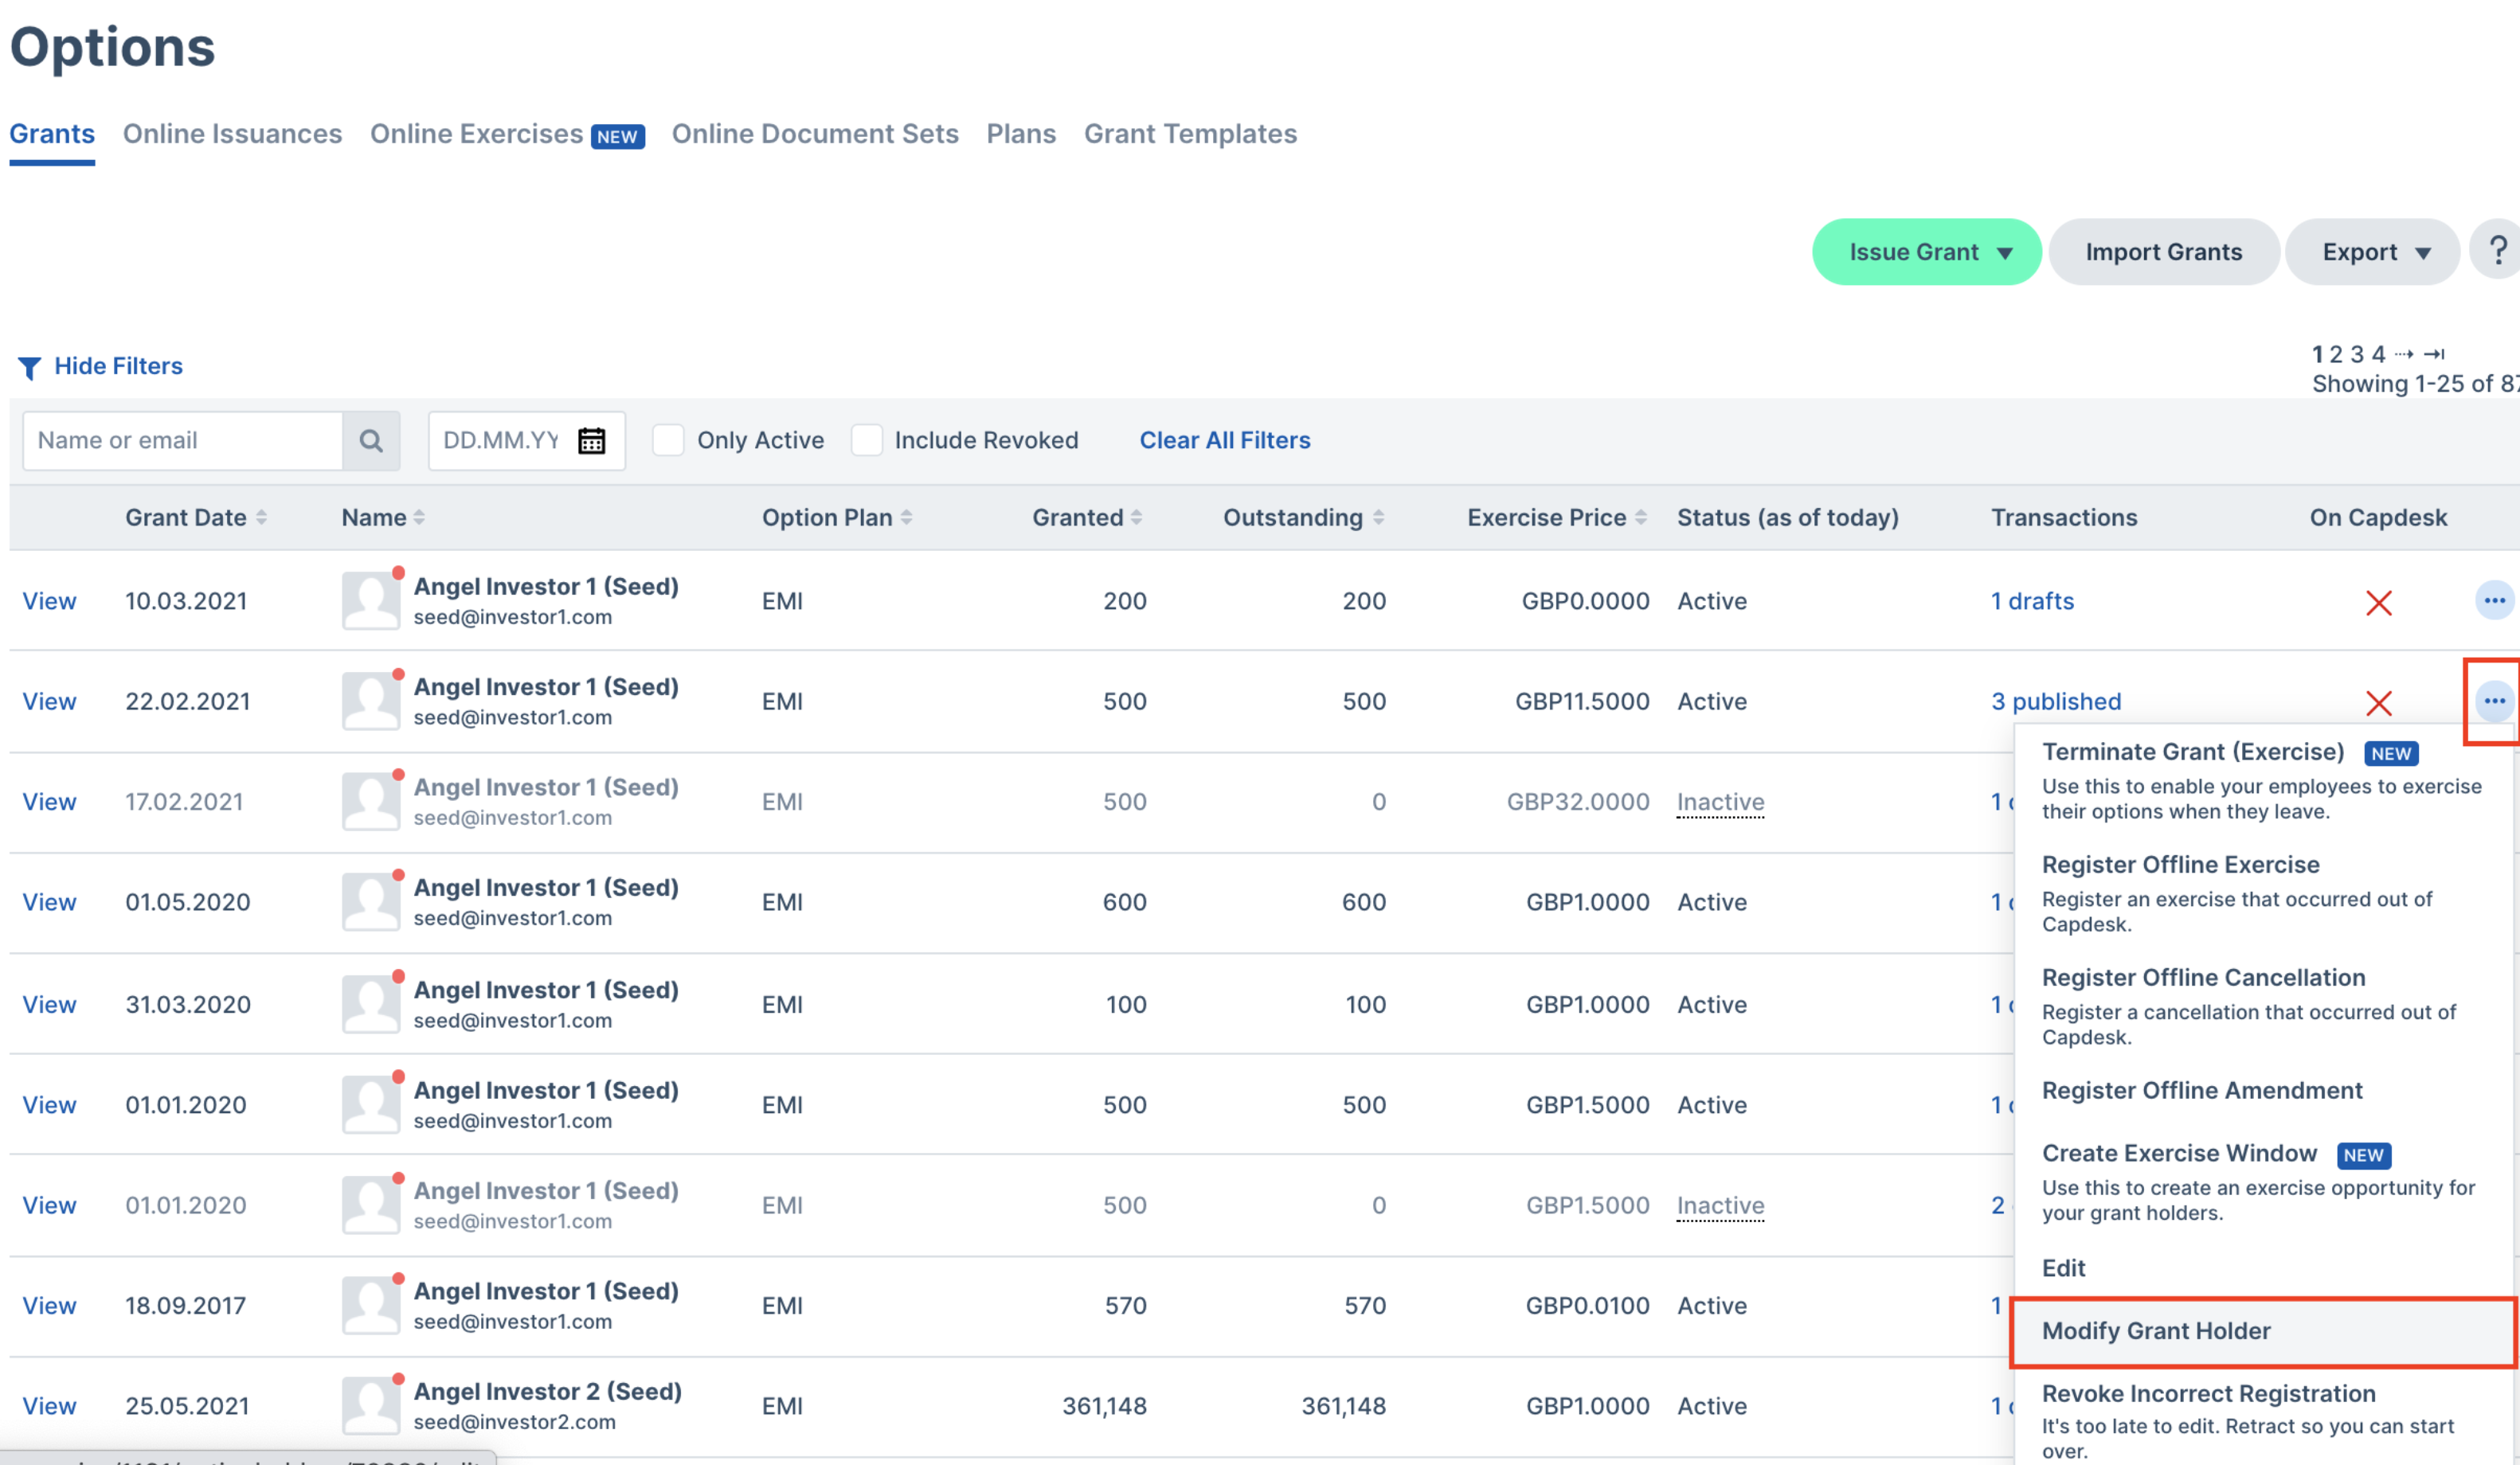Click red X in 22.02.2021 row
The height and width of the screenshot is (1465, 2520).
(x=2379, y=702)
